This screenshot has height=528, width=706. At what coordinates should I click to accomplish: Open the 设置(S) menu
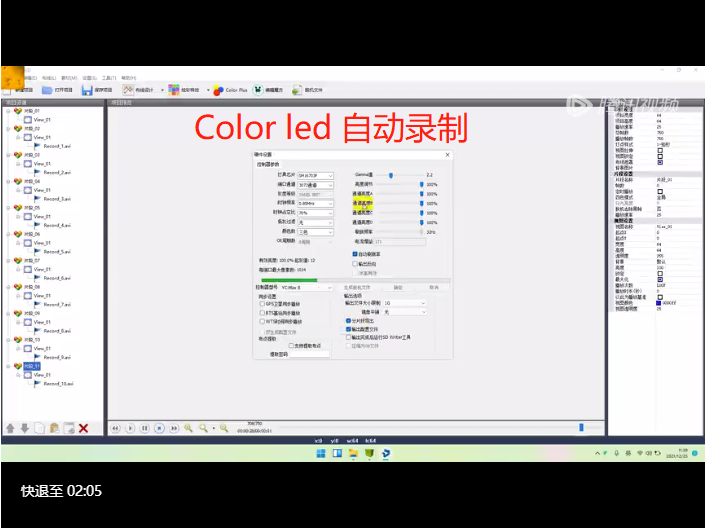pyautogui.click(x=90, y=78)
